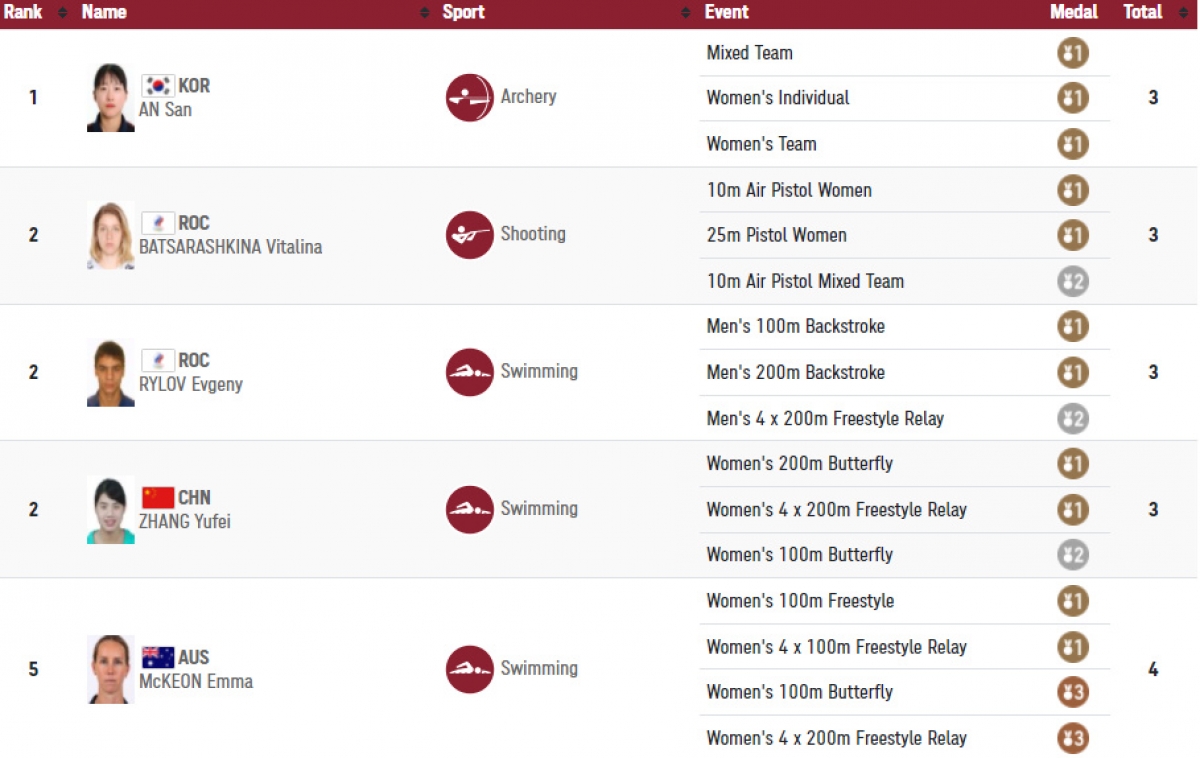Click the China flag next to CHN
The image size is (1200, 758).
(158, 497)
